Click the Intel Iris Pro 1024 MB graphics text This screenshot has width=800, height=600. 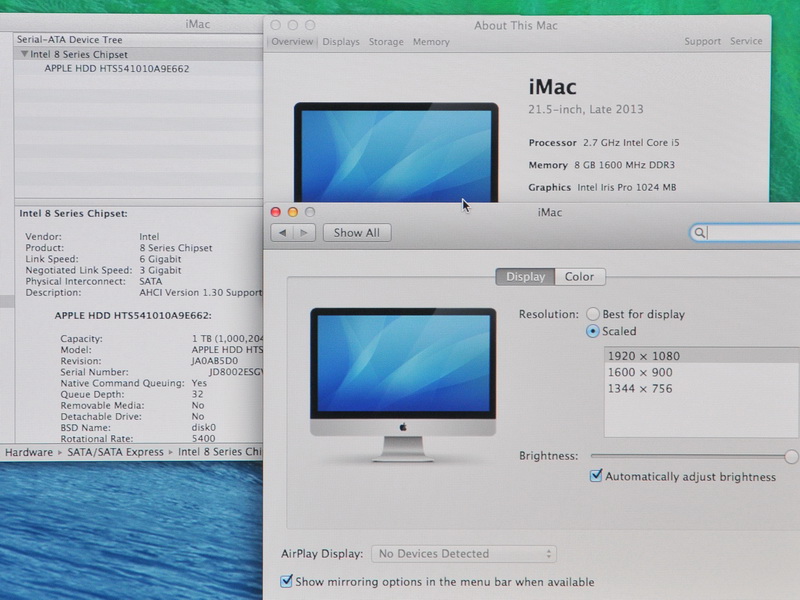[627, 187]
